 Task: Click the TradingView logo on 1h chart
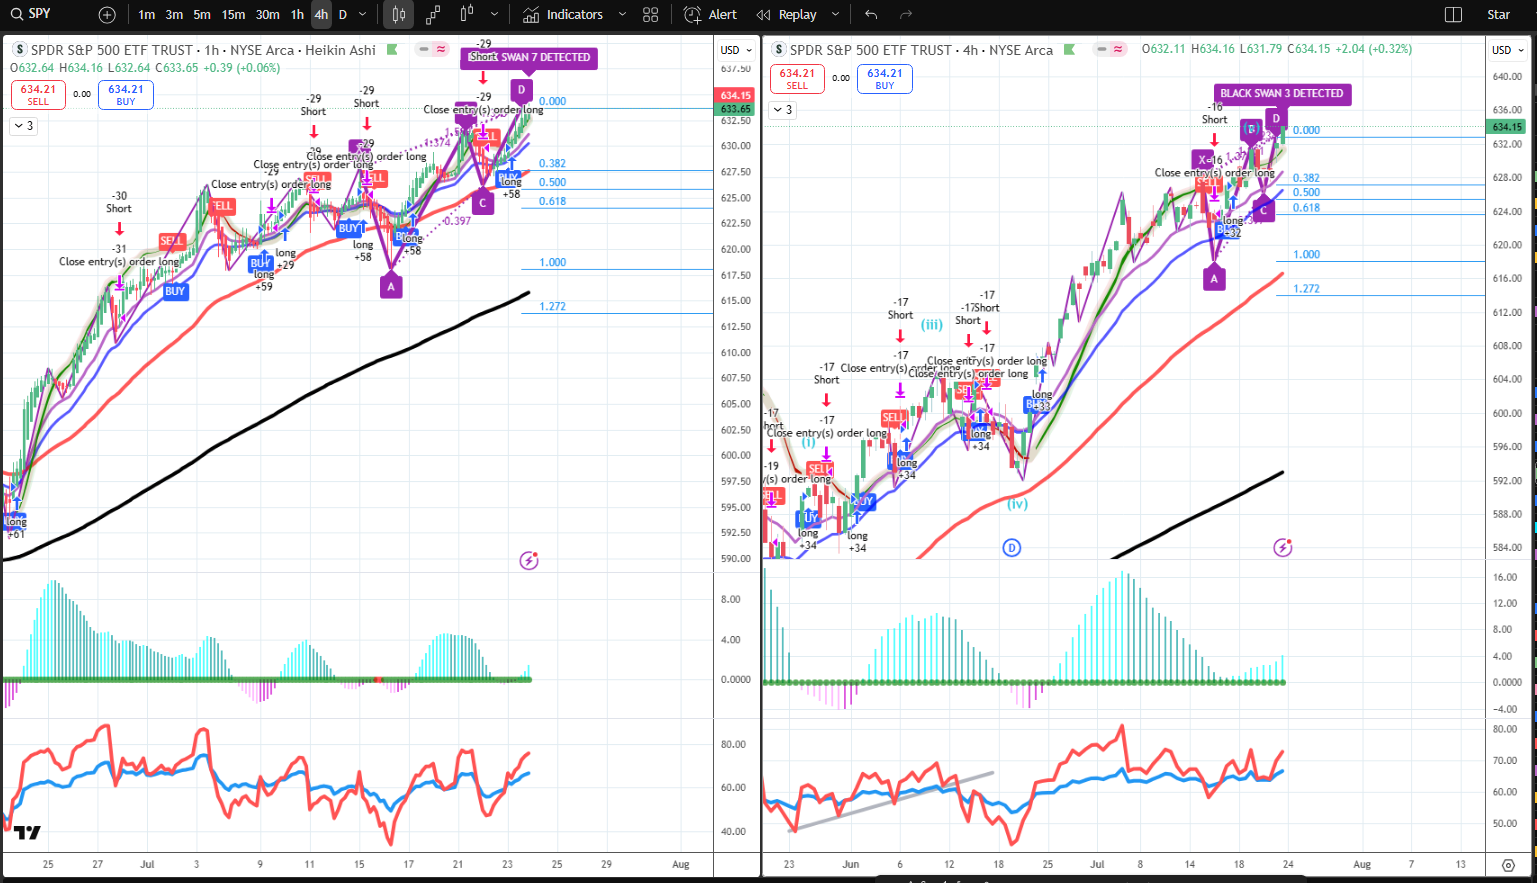point(27,833)
